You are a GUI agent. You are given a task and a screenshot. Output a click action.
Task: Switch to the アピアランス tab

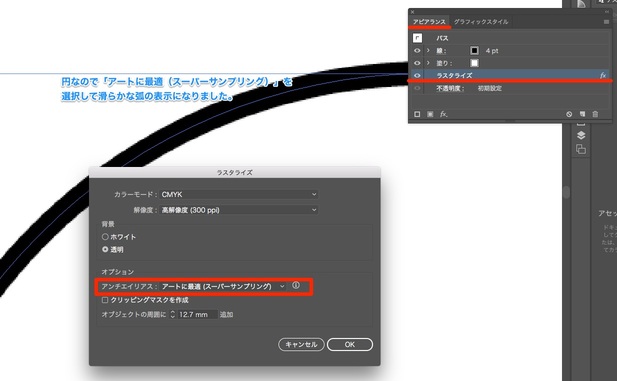click(x=429, y=22)
